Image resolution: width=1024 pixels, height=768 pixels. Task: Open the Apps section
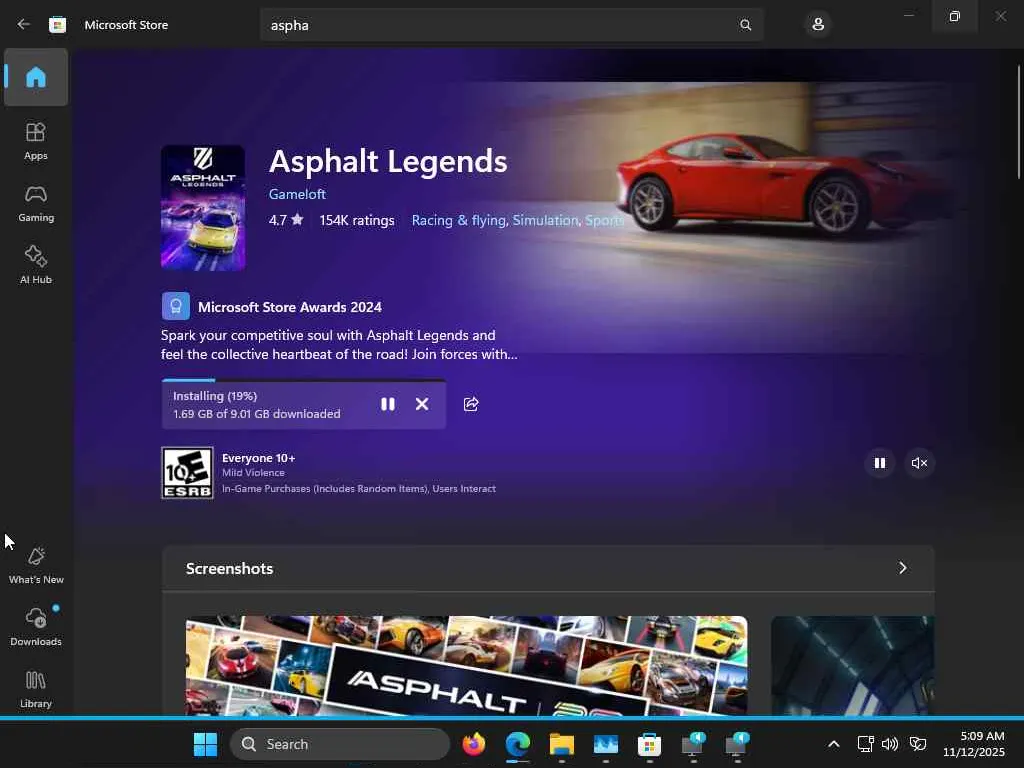pos(36,141)
